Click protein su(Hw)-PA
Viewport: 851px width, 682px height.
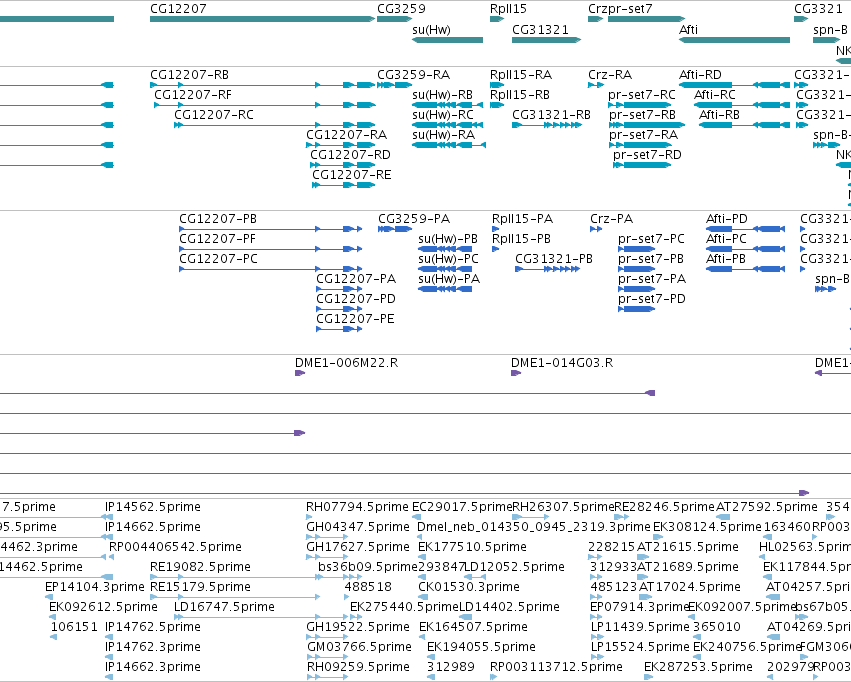click(445, 290)
